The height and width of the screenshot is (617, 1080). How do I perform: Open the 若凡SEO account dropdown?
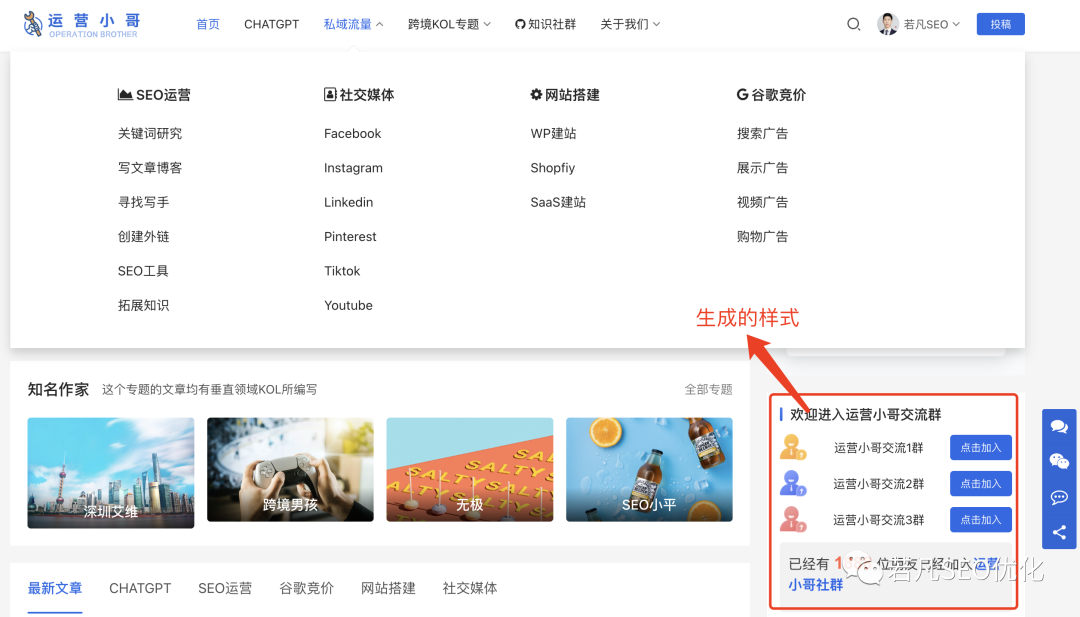pos(931,24)
